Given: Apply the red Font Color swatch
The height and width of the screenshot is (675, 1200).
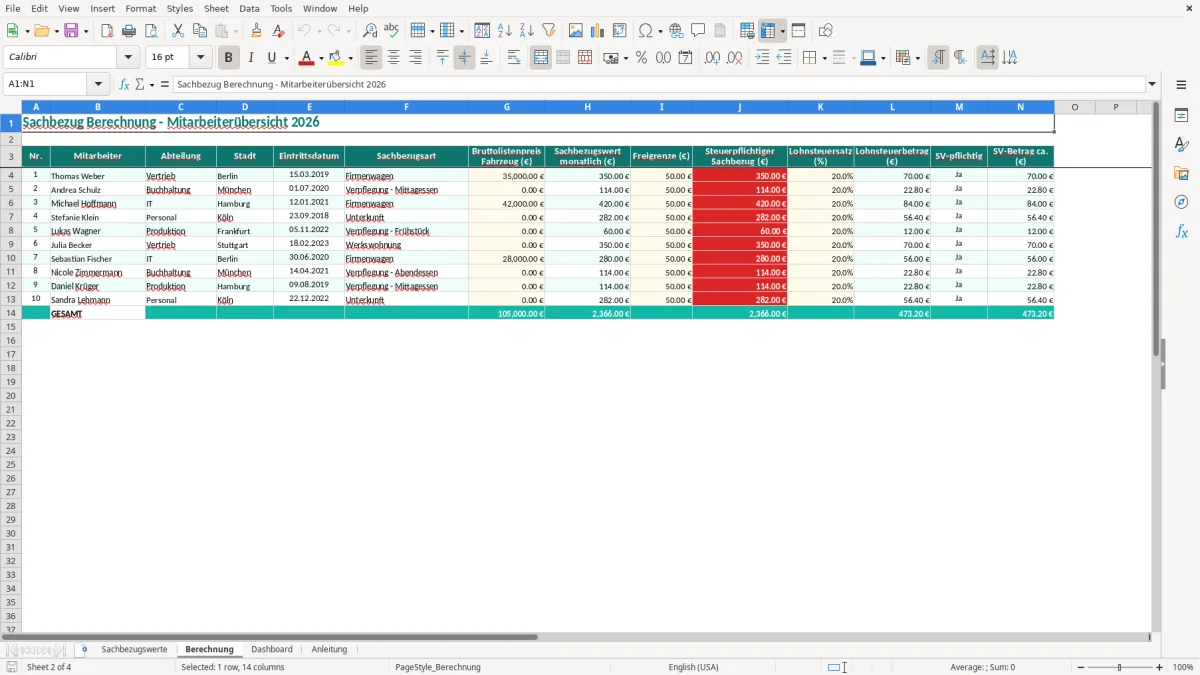Looking at the screenshot, I should (x=307, y=58).
